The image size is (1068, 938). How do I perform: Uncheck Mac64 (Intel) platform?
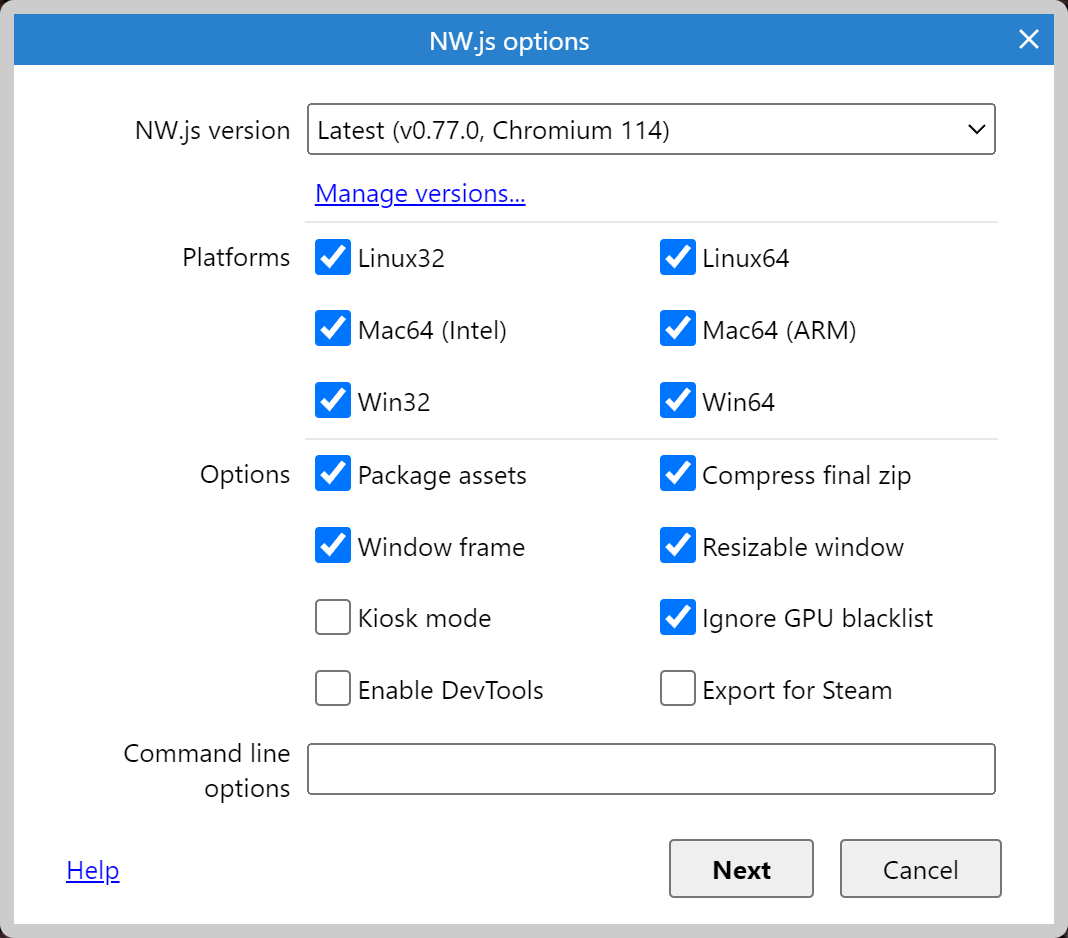pyautogui.click(x=332, y=329)
